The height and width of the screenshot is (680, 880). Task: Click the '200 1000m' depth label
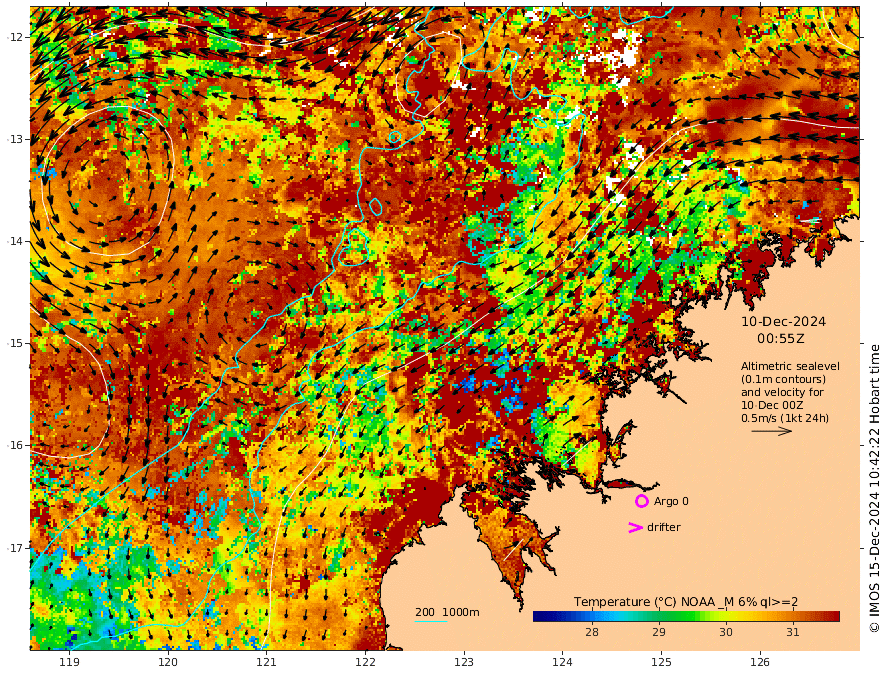point(447,612)
